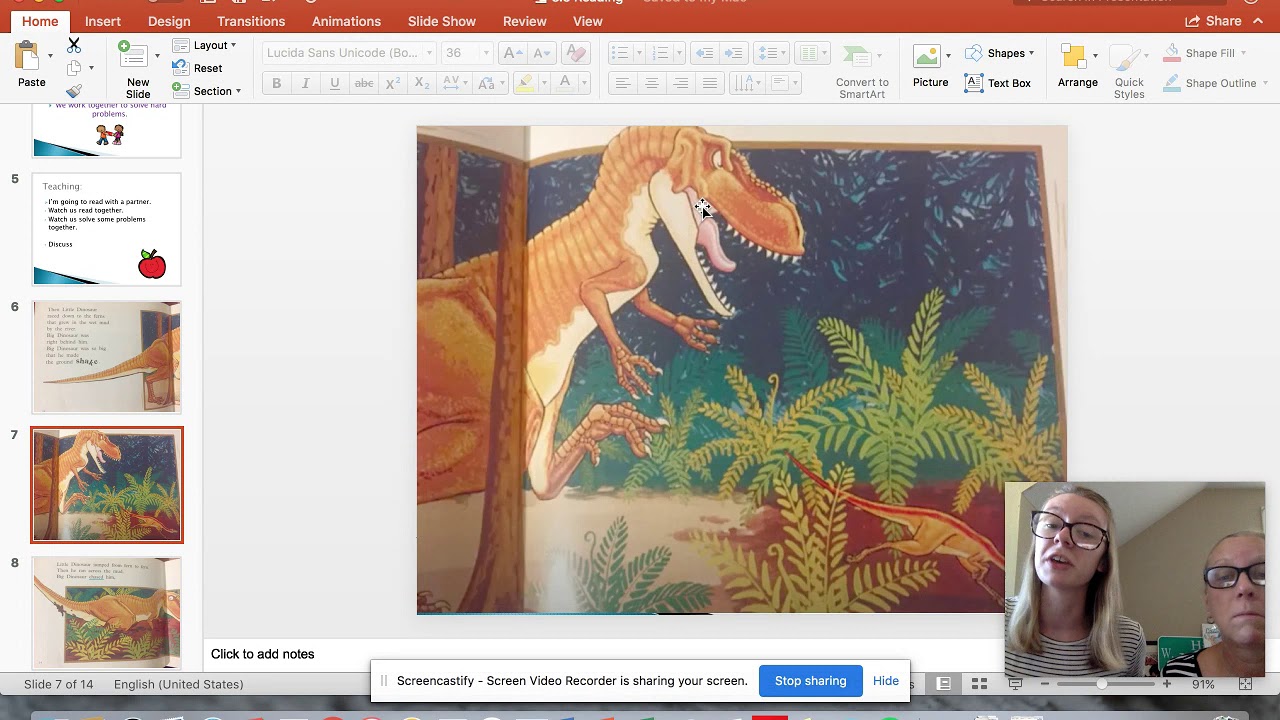Click the Cut scissors icon
This screenshot has width=1280, height=720.
pyautogui.click(x=73, y=45)
